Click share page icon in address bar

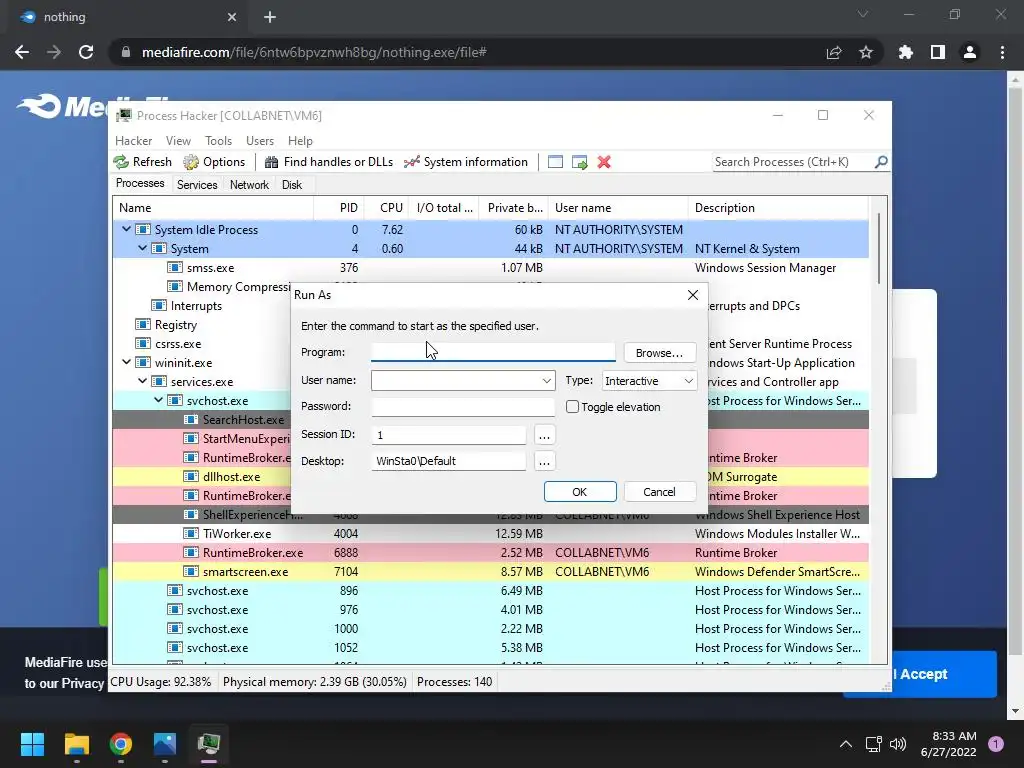pyautogui.click(x=834, y=52)
